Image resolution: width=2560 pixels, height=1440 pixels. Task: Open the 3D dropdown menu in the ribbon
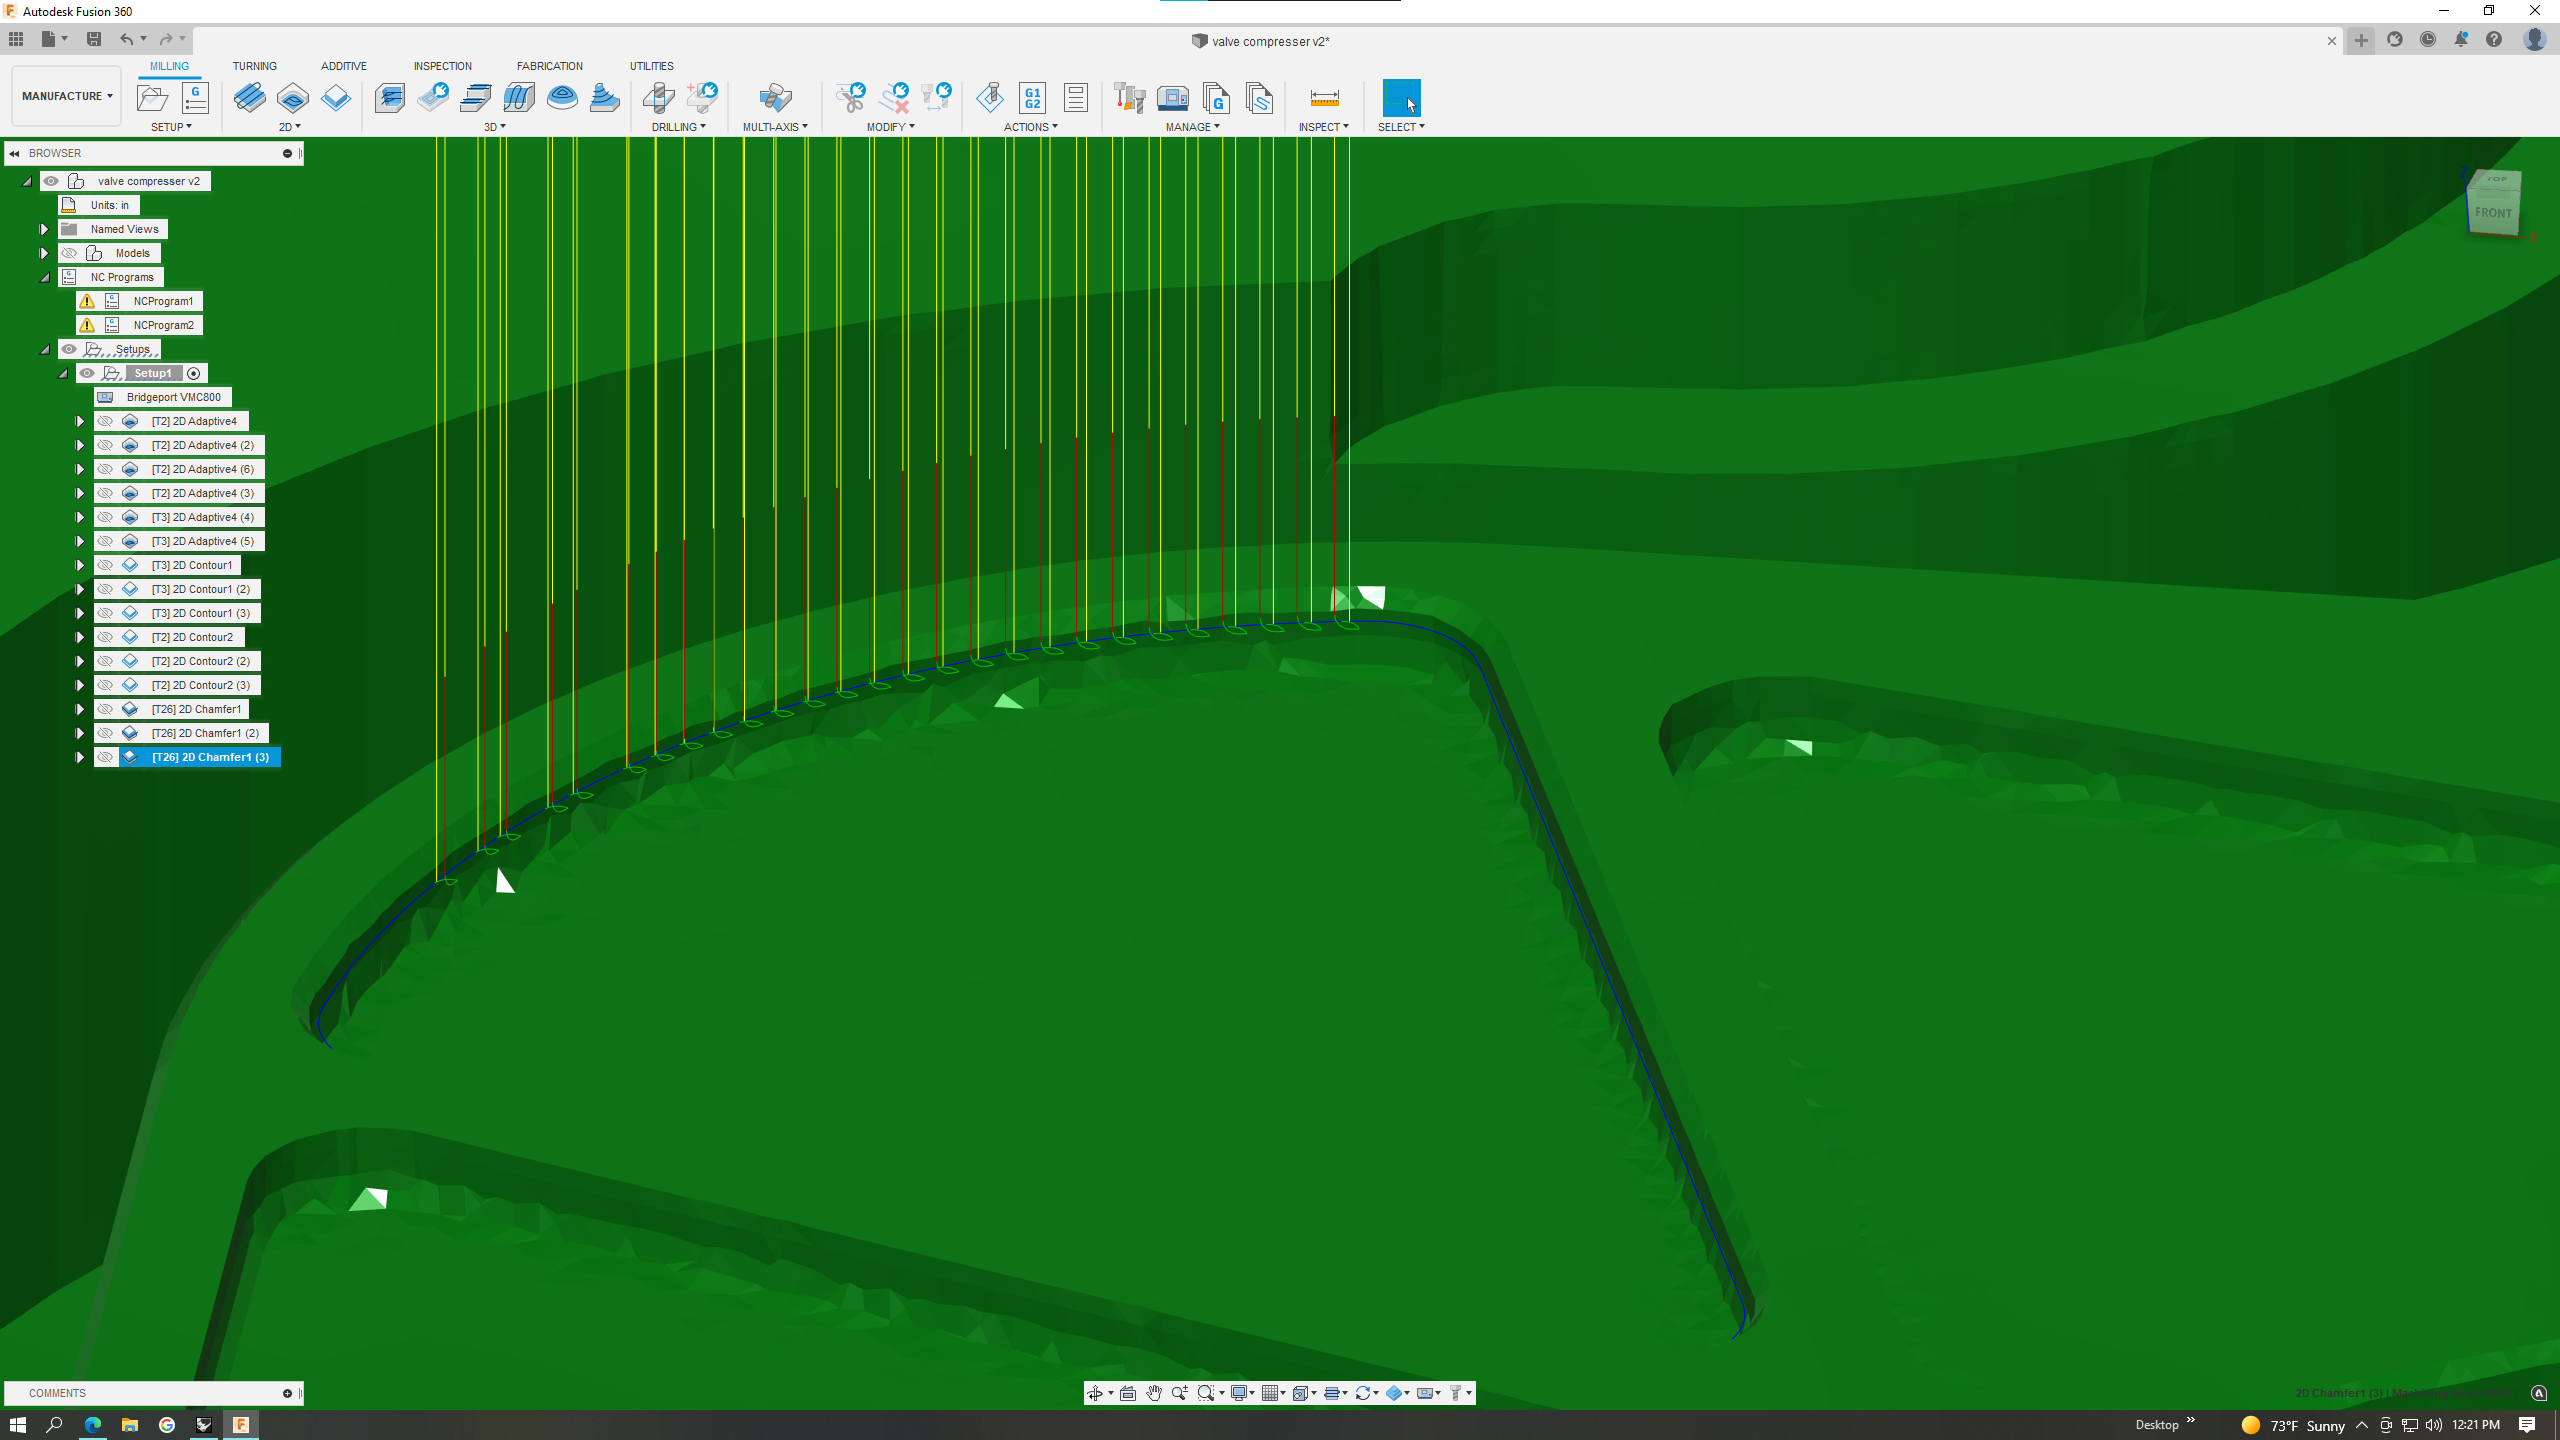[x=493, y=127]
